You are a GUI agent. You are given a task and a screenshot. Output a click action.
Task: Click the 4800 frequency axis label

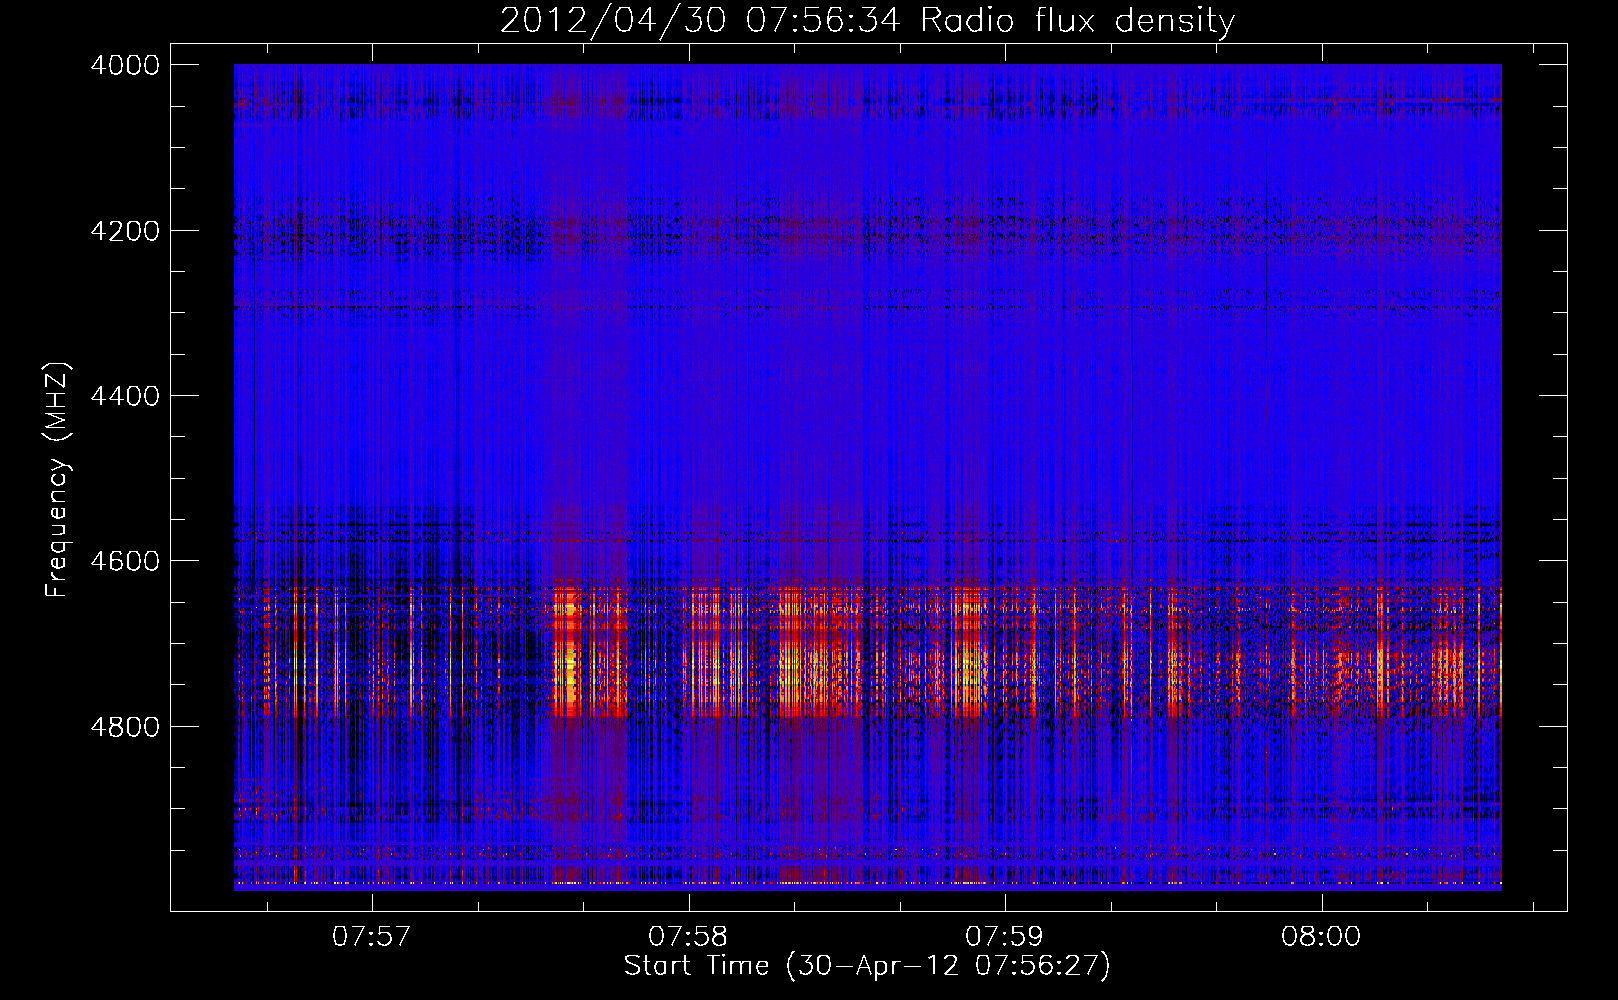pyautogui.click(x=125, y=726)
